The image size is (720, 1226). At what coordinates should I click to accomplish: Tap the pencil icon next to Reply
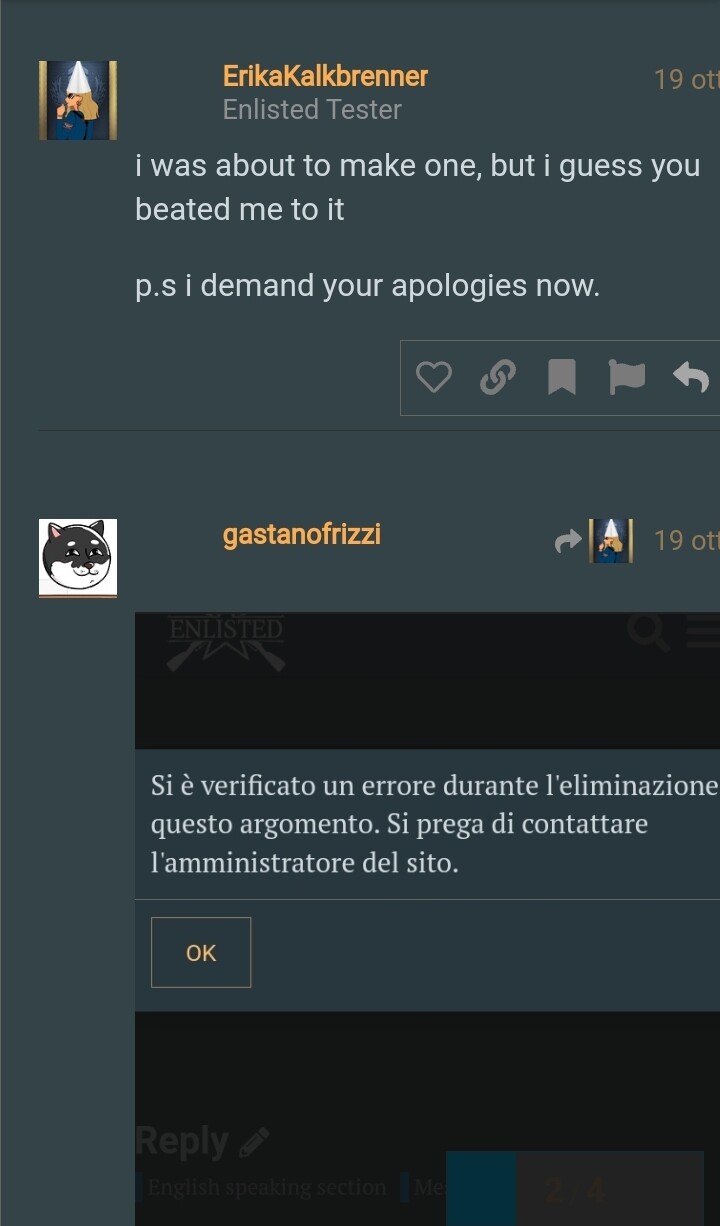click(x=255, y=1141)
